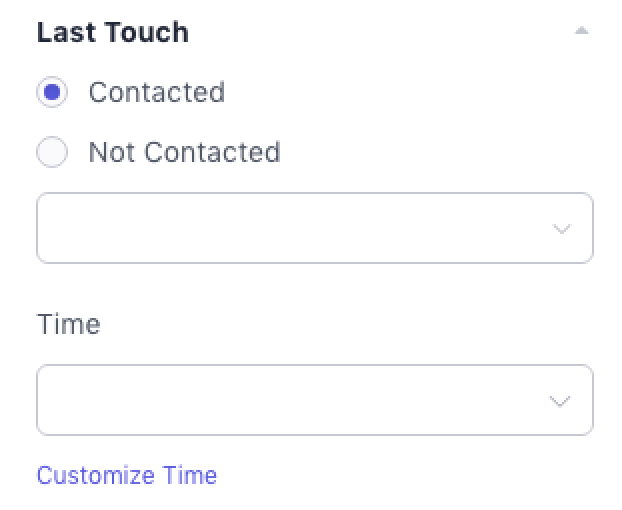Toggle the triangle icon beside Last Touch
Screen dimensions: 622x510
(581, 32)
